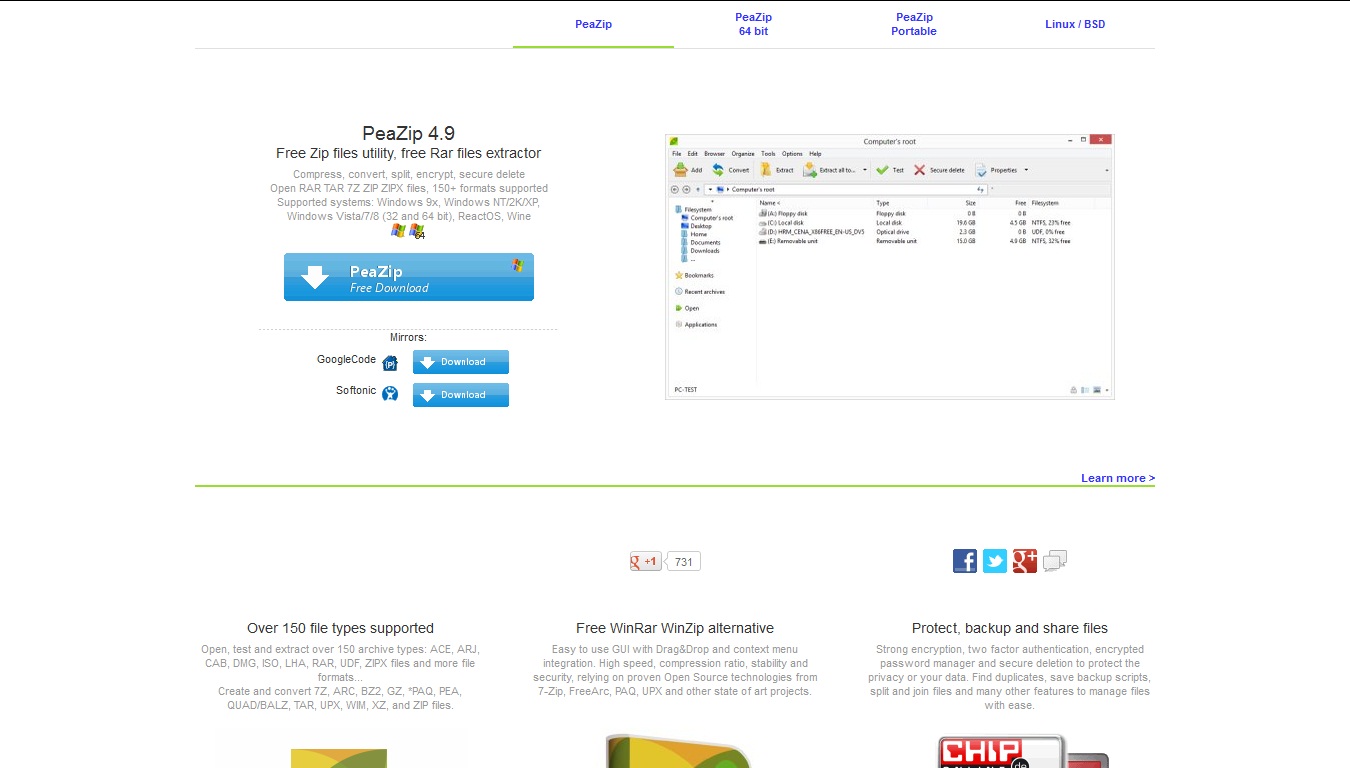Click the Convert icon in PeaZip screenshot
This screenshot has width=1350, height=768.
(718, 170)
